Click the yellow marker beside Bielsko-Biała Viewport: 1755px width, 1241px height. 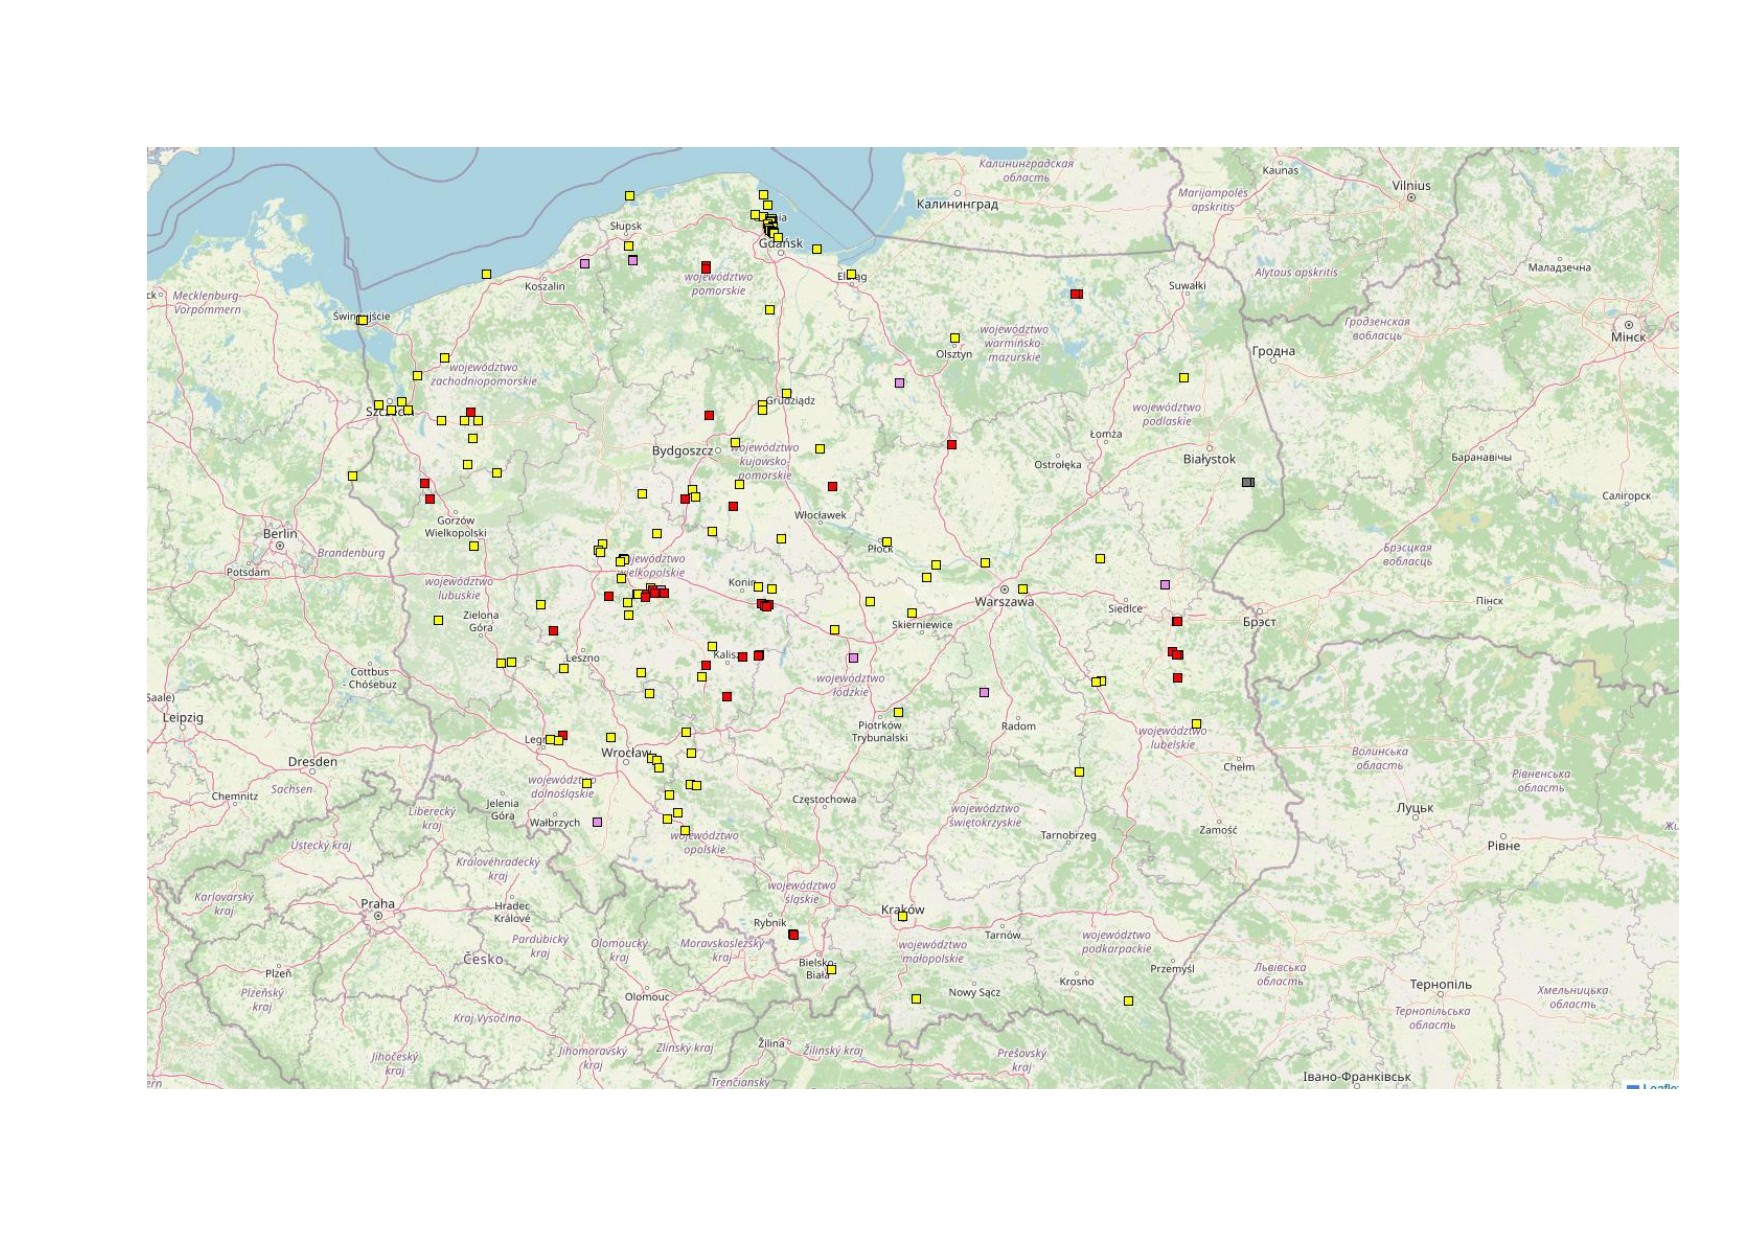(831, 970)
